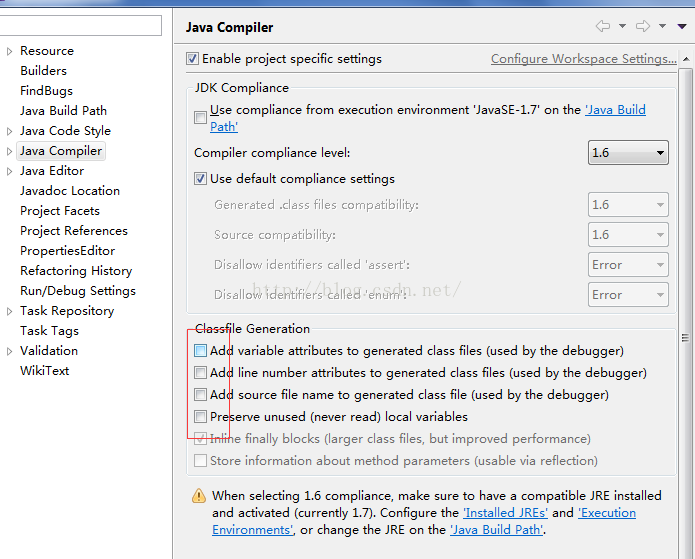Open Generated .class files compatibility dropdown

628,205
